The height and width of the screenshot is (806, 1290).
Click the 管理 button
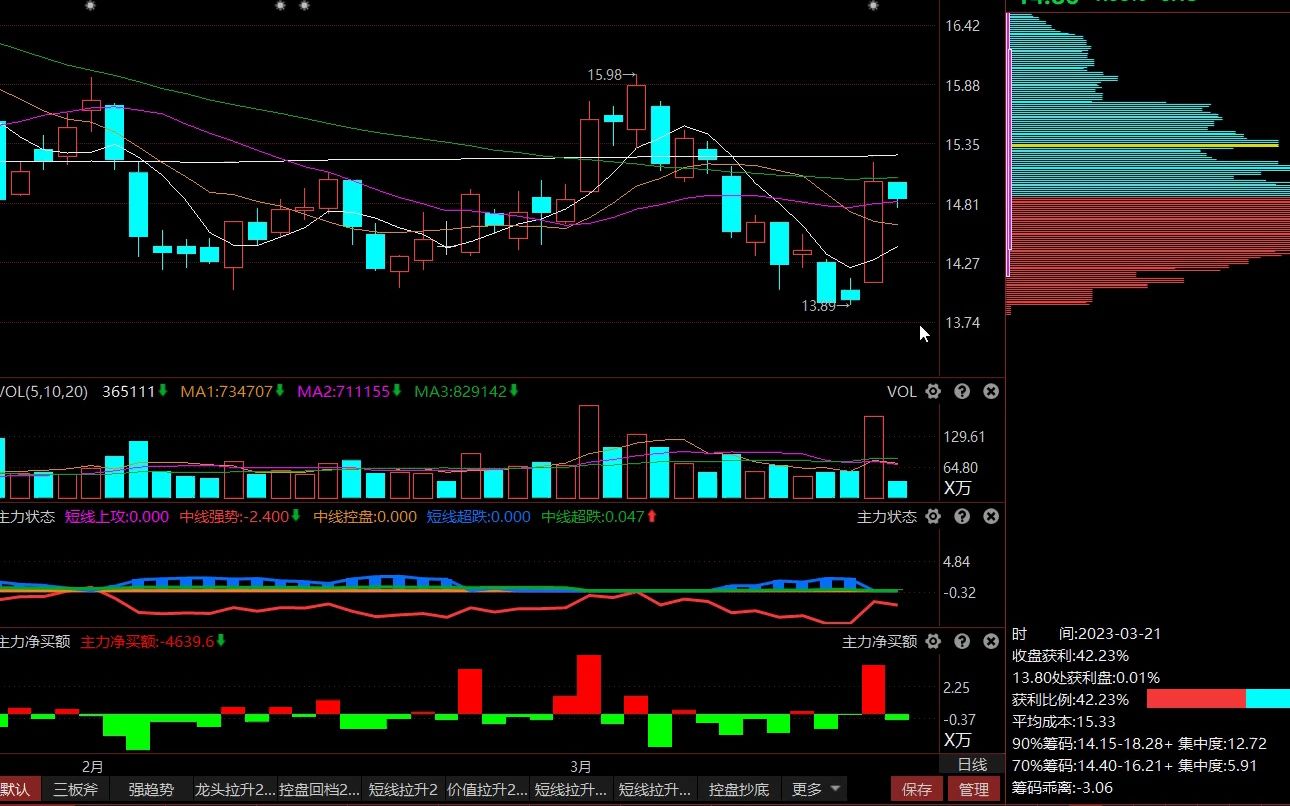(974, 789)
